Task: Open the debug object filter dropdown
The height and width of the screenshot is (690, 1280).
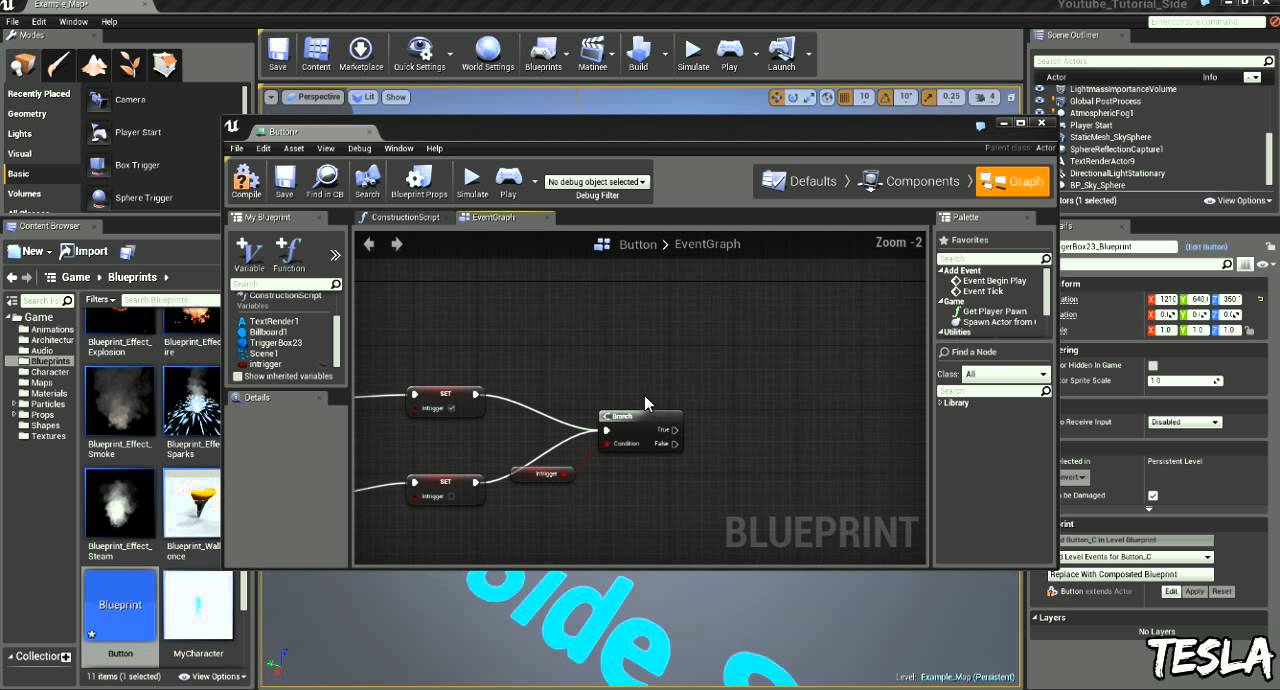Action: tap(597, 182)
